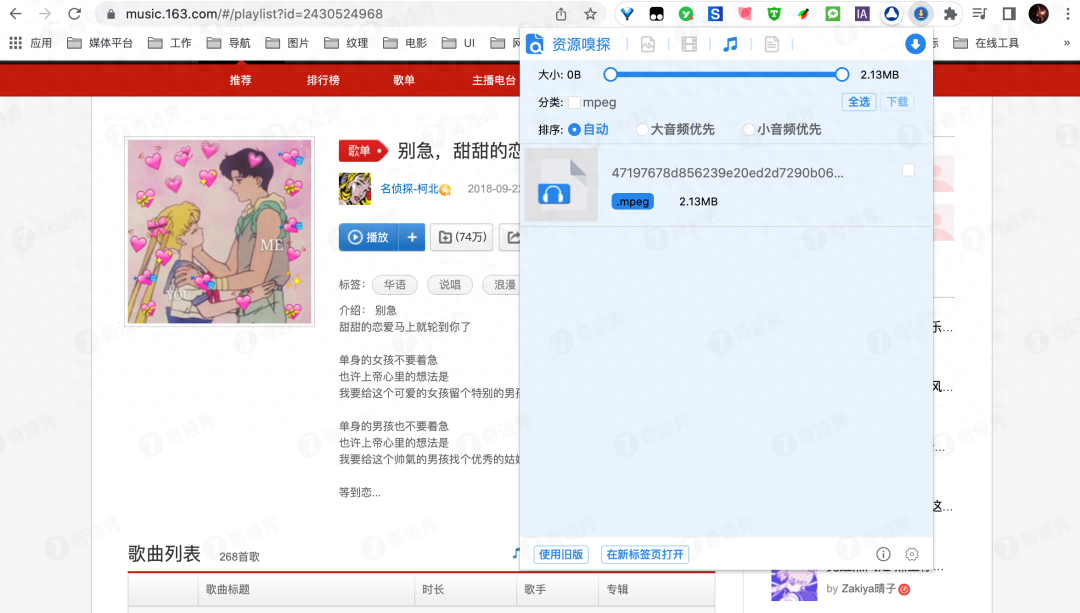This screenshot has width=1080, height=613.
Task: Select the 自动 sort radio button
Action: [x=574, y=129]
